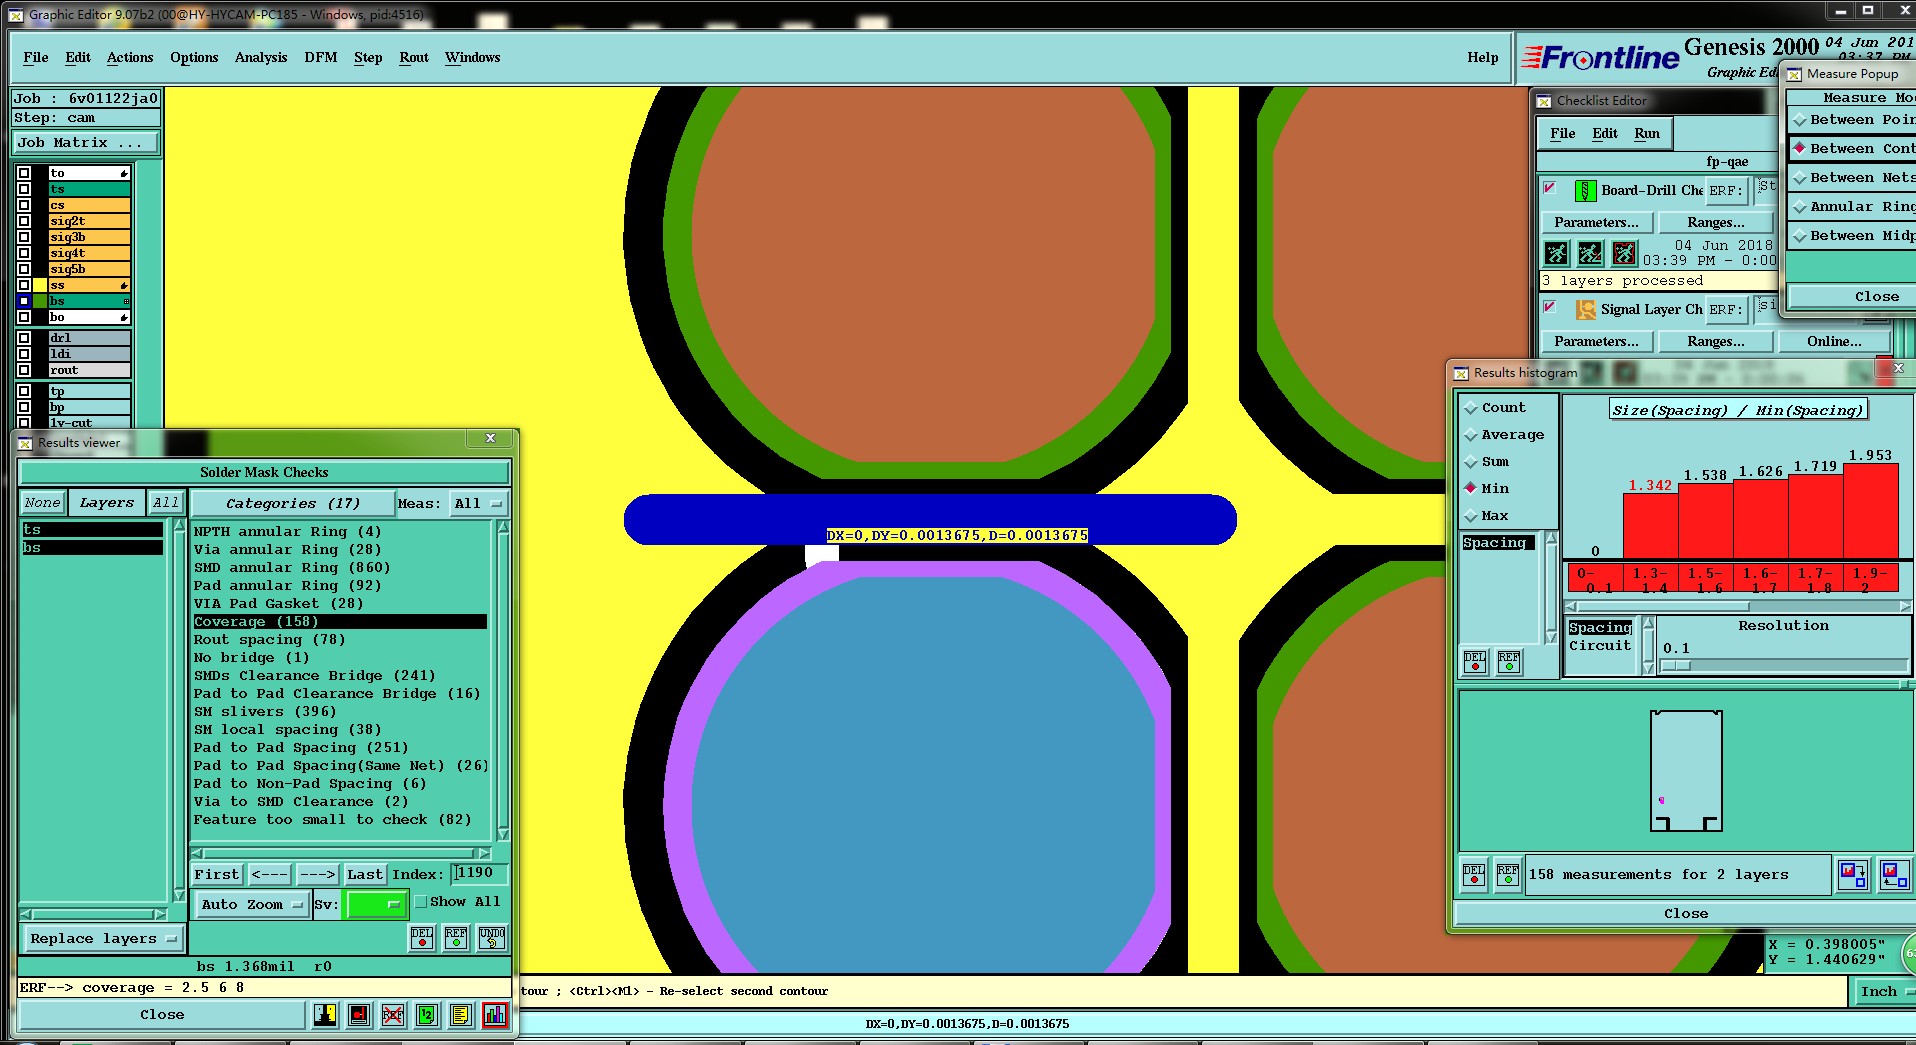Click the First button in Results viewer

pos(217,874)
